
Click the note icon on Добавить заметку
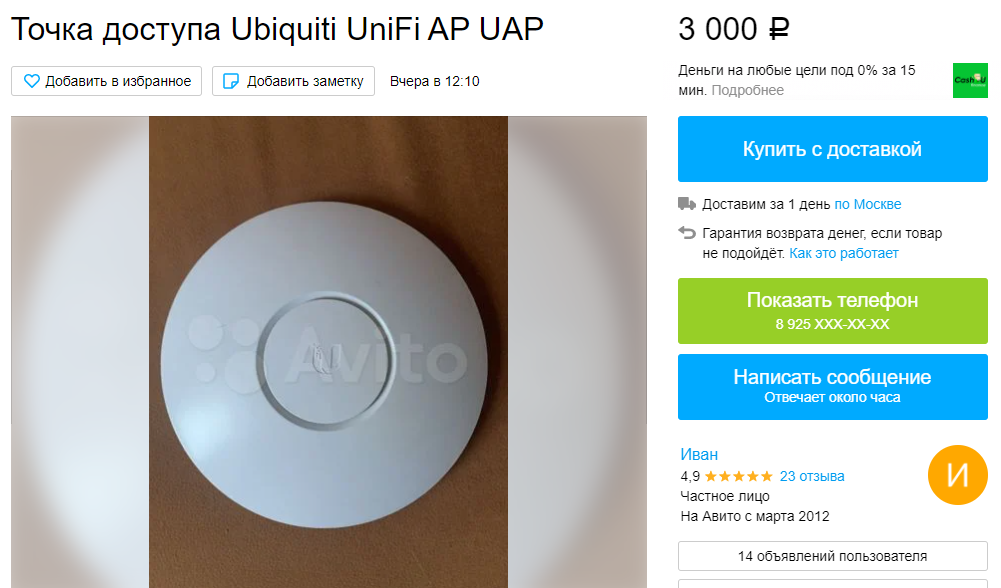pyautogui.click(x=230, y=81)
